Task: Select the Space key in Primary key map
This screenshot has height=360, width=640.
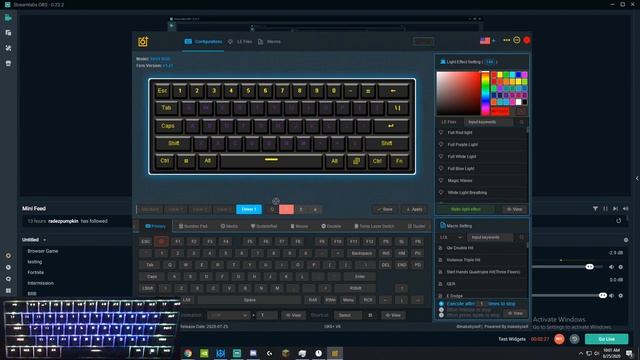Action: [250, 300]
